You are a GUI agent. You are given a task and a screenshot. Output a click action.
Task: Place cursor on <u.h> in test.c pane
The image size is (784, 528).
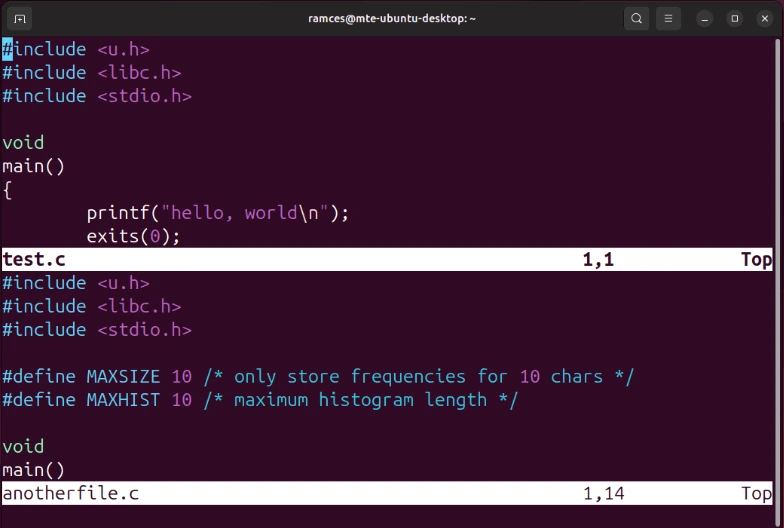tap(124, 50)
